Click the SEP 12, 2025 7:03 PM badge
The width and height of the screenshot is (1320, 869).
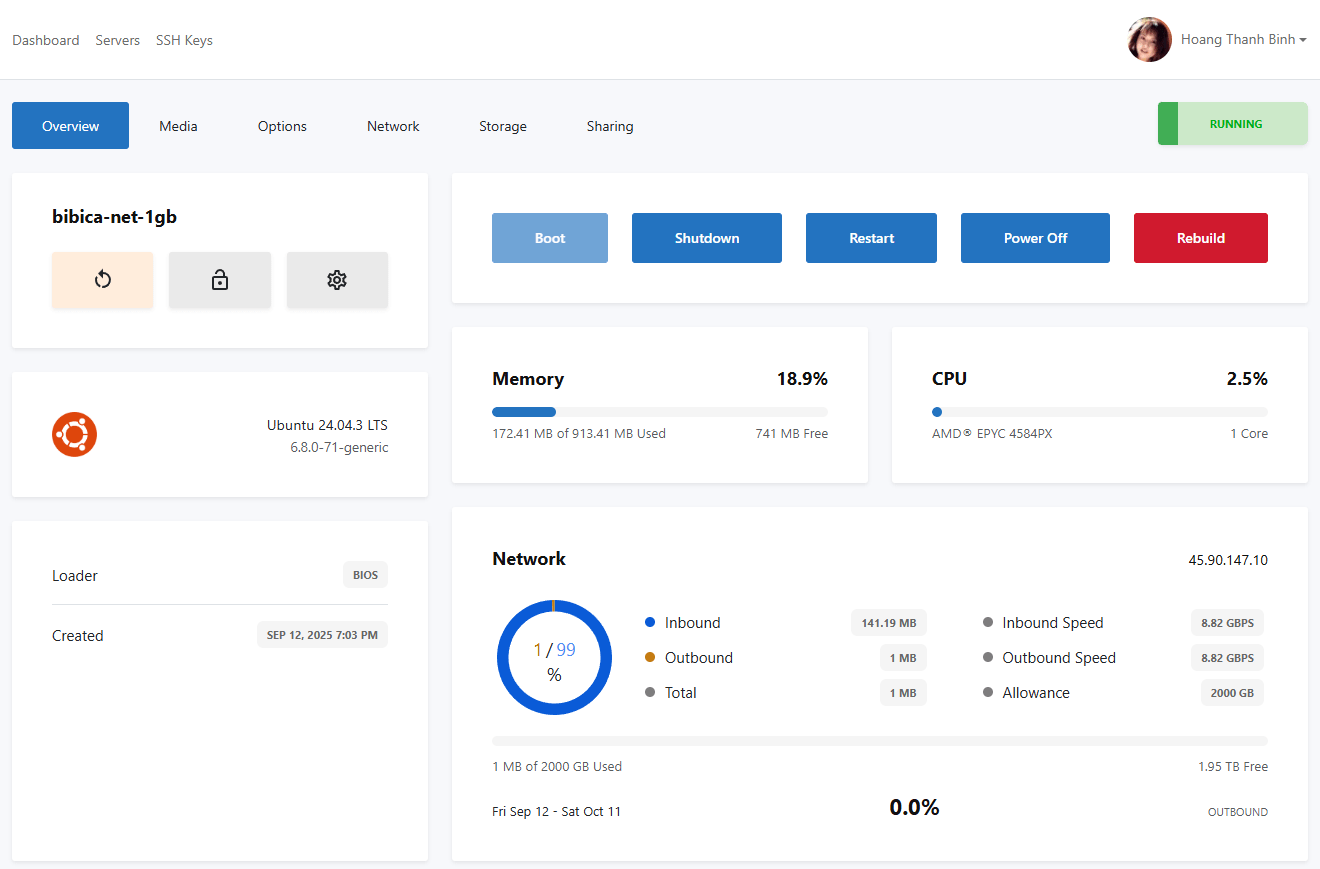pos(322,635)
